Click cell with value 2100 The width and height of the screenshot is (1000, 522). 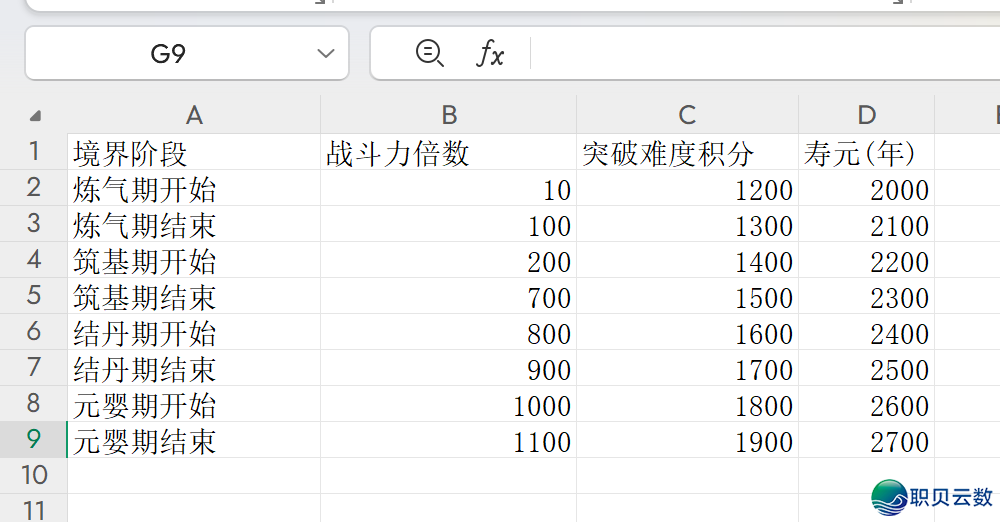pos(866,223)
